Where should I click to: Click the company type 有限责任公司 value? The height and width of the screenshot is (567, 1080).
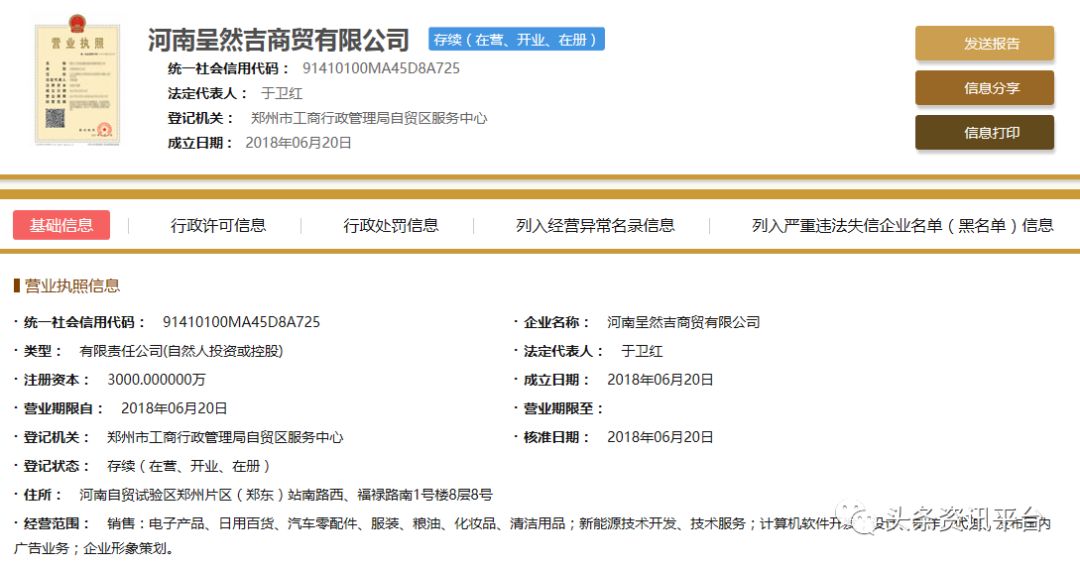[181, 351]
